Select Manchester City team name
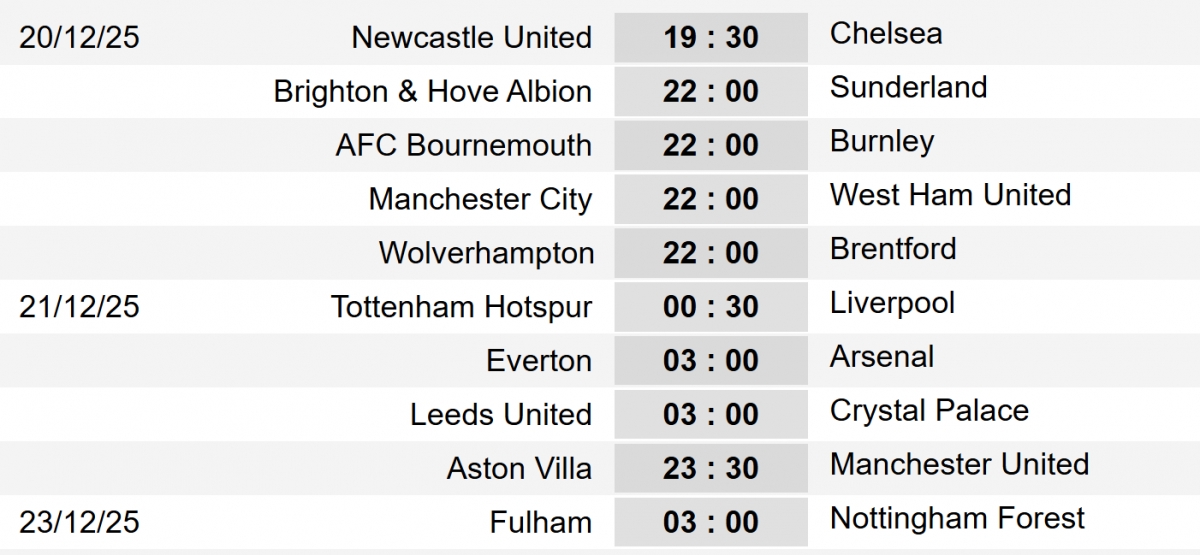Screen dimensions: 1200x555 480,200
